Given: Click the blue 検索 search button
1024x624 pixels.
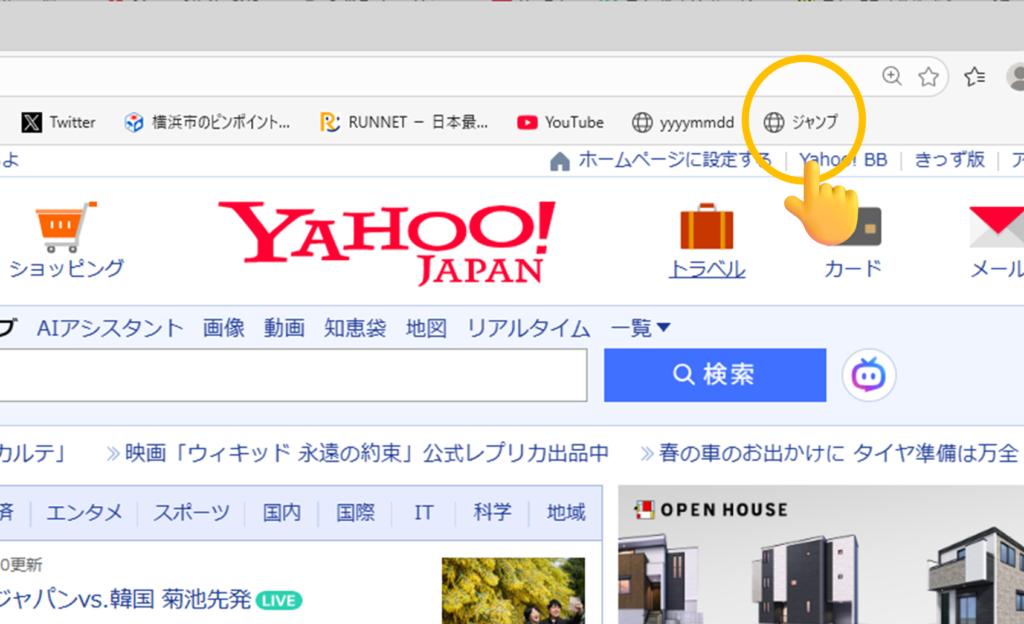Looking at the screenshot, I should coord(715,375).
